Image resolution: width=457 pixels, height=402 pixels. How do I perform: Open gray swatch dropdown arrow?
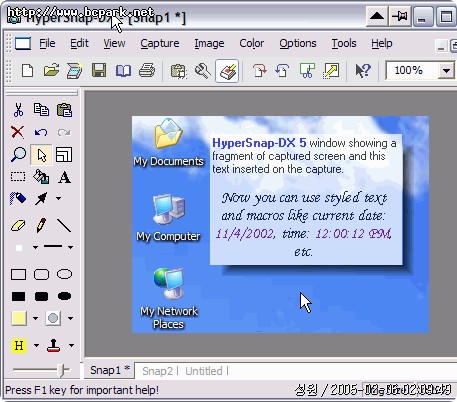(70, 318)
